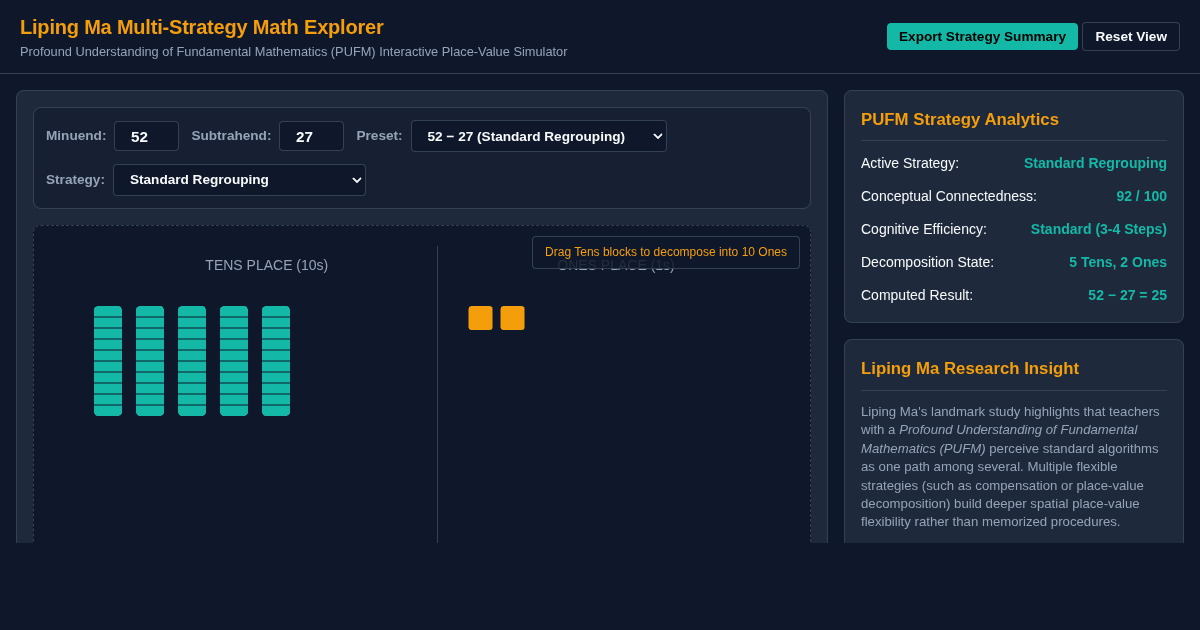Select the second tens block
Viewport: 1200px width, 630px height.
[150, 361]
